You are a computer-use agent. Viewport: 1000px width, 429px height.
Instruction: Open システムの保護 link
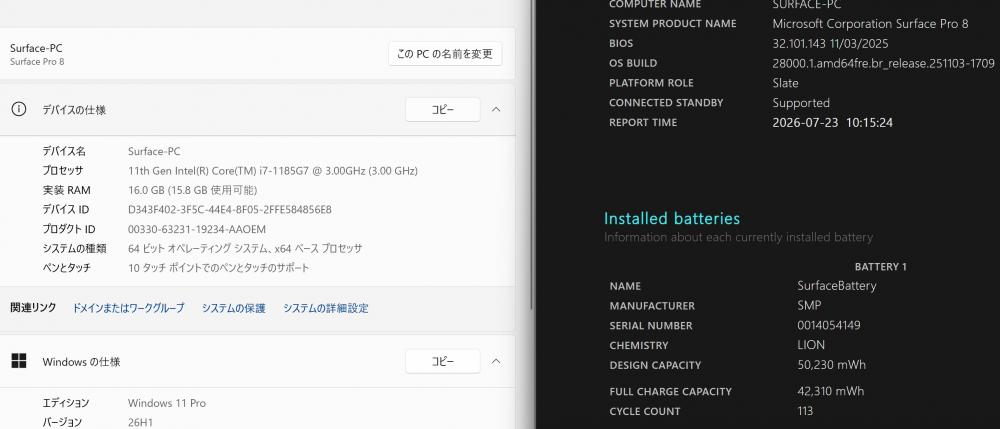click(x=233, y=308)
